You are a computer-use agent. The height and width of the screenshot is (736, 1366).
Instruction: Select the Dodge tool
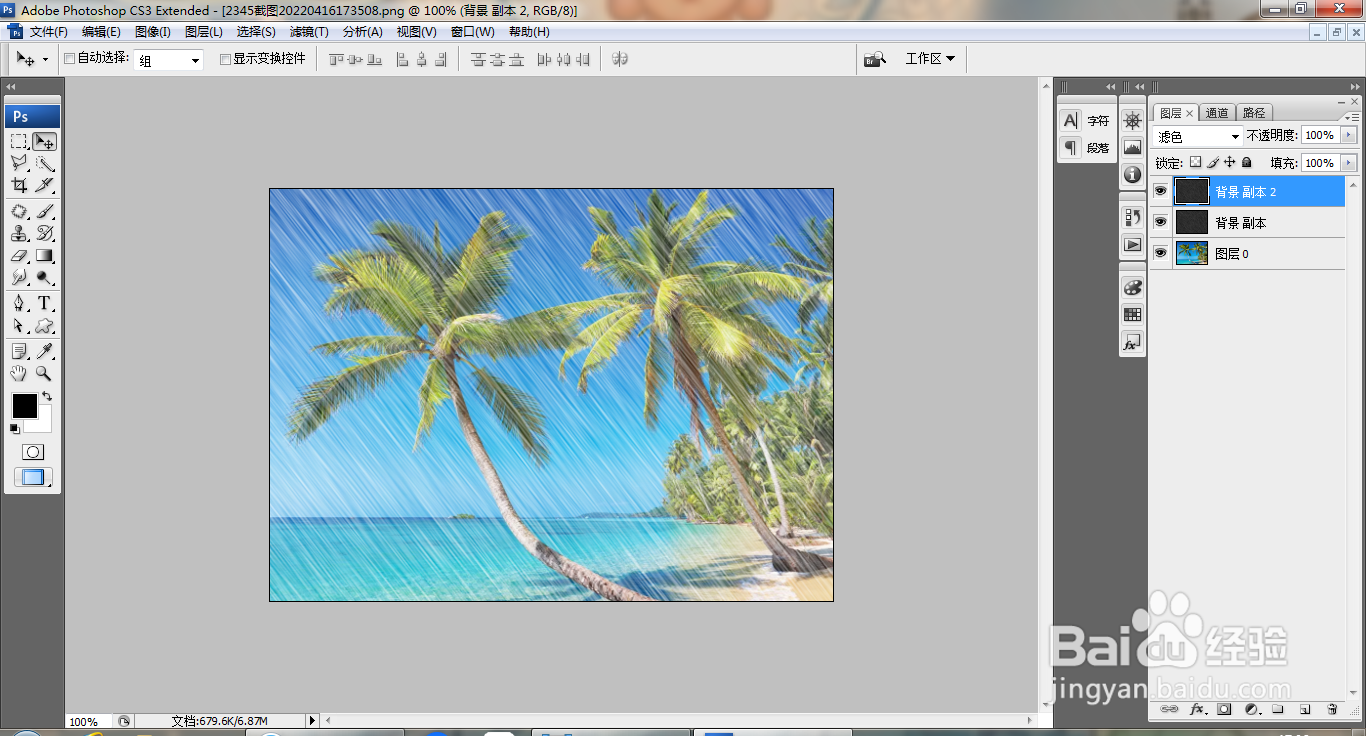pos(45,277)
